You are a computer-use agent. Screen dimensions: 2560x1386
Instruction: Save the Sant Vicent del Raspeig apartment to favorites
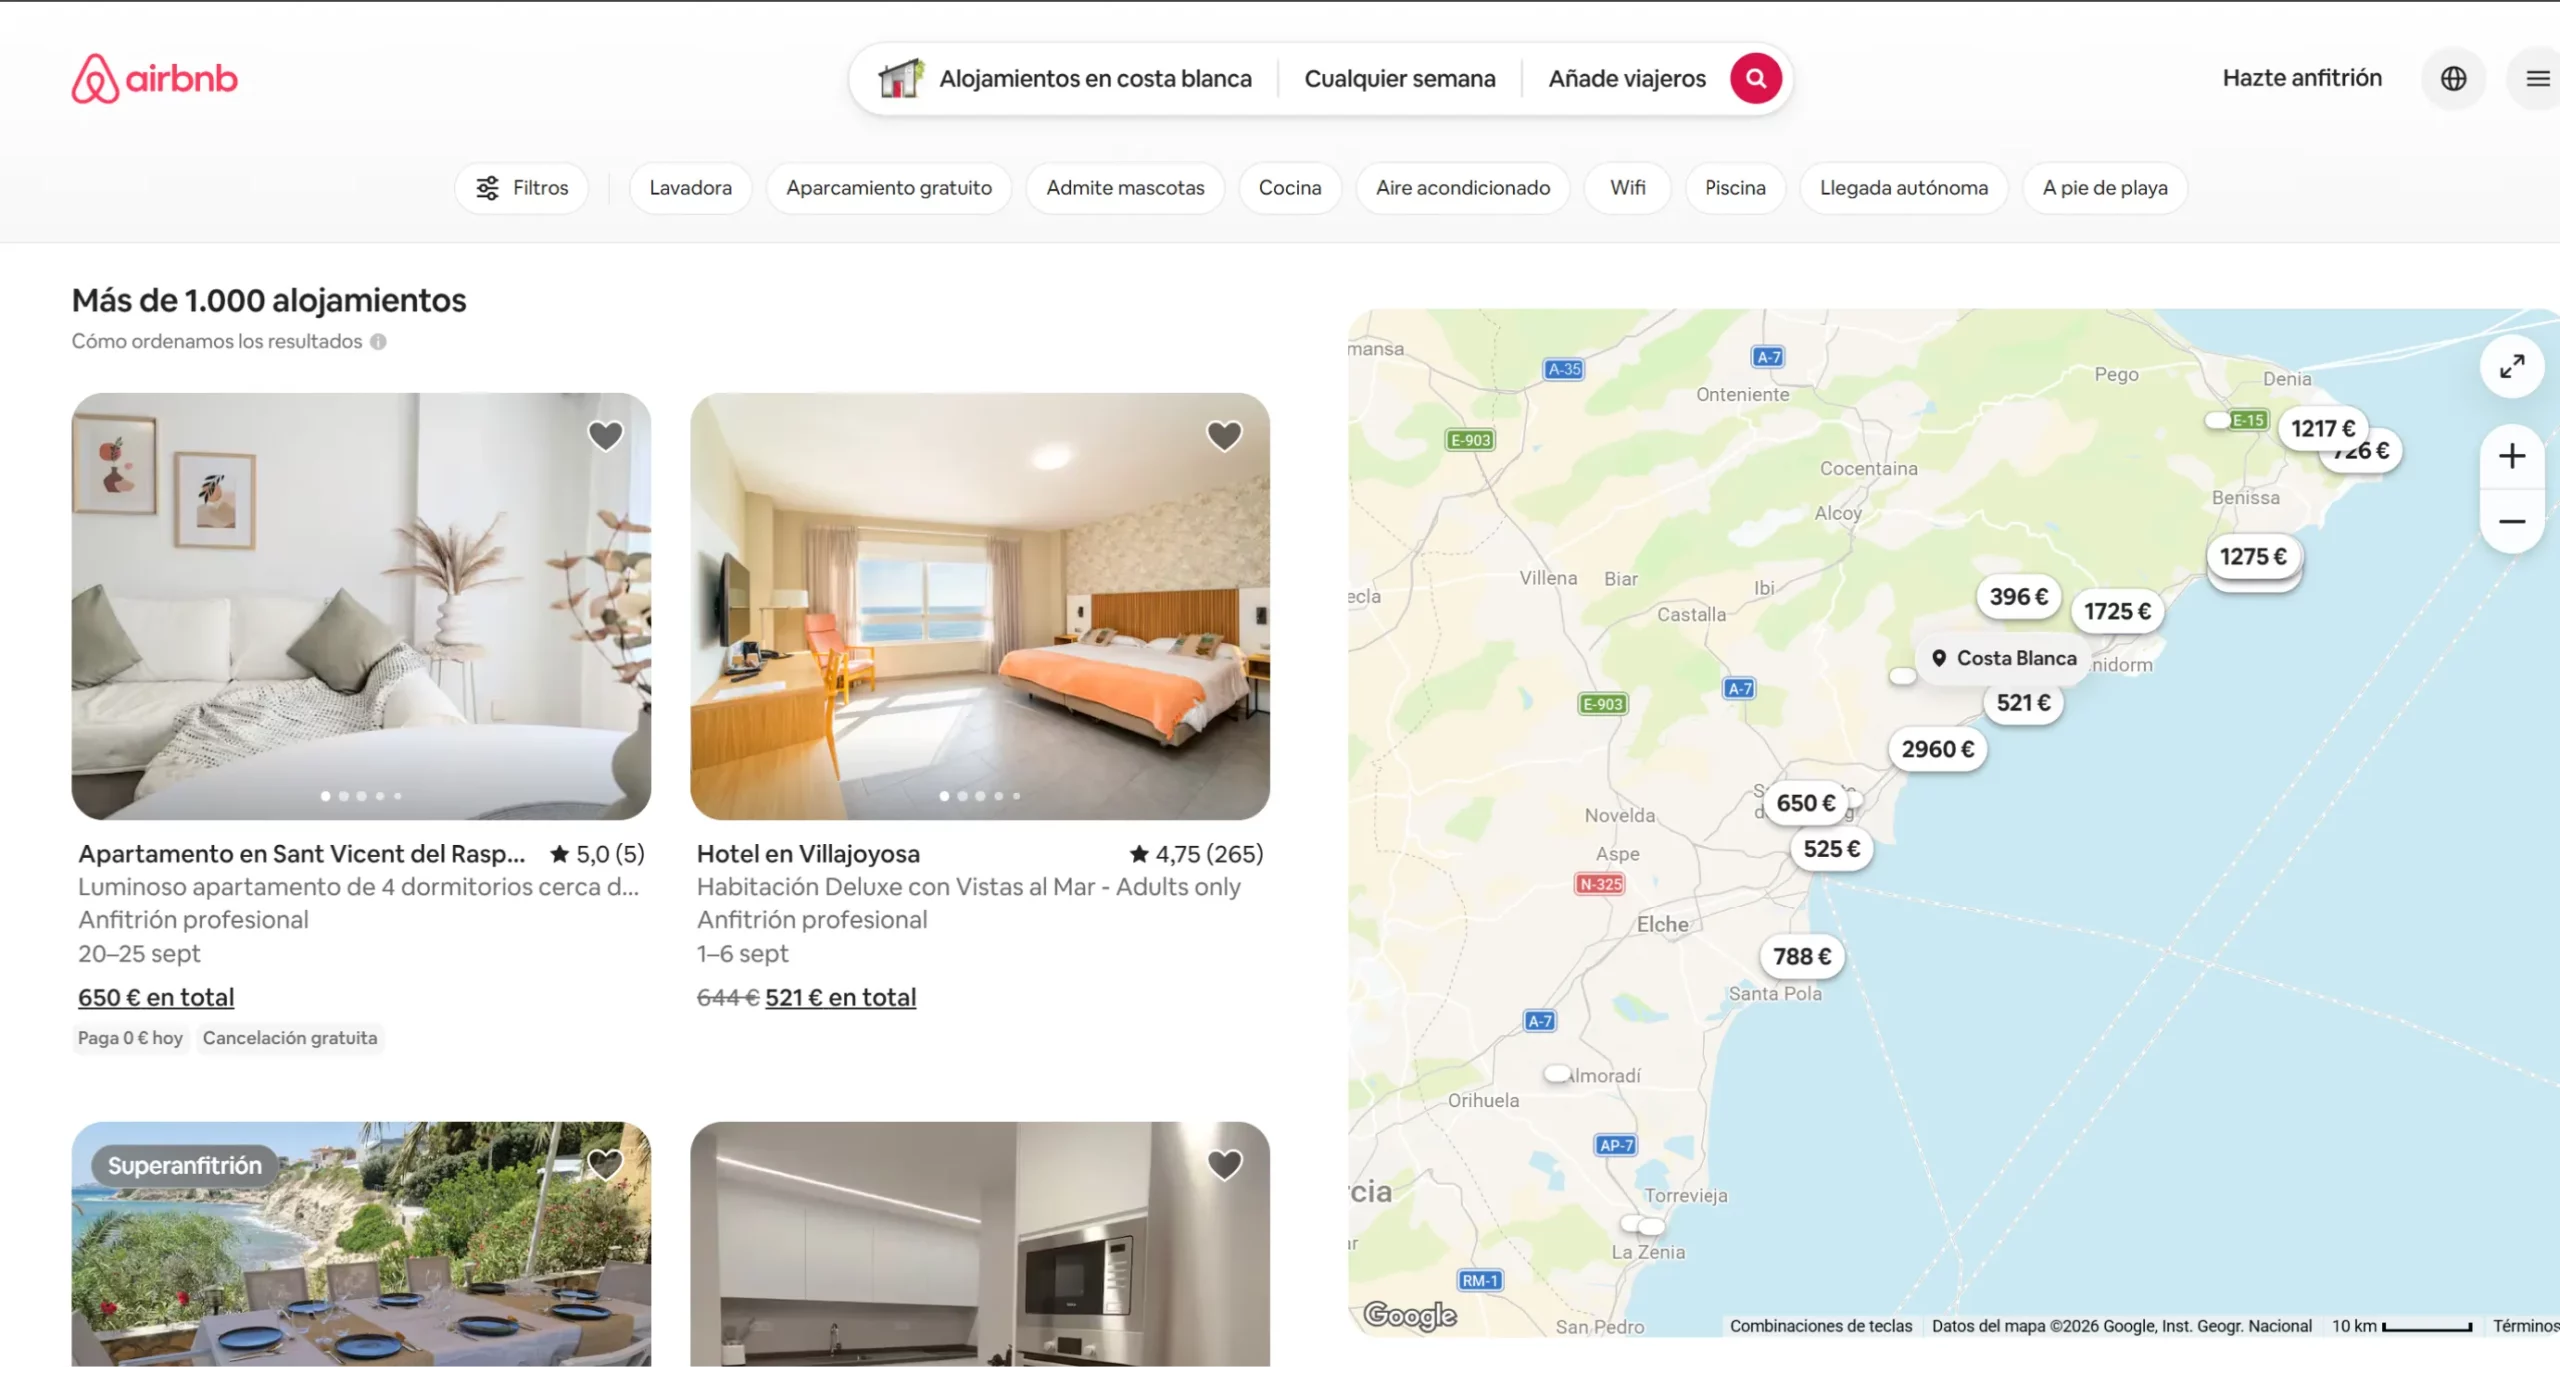pos(605,435)
